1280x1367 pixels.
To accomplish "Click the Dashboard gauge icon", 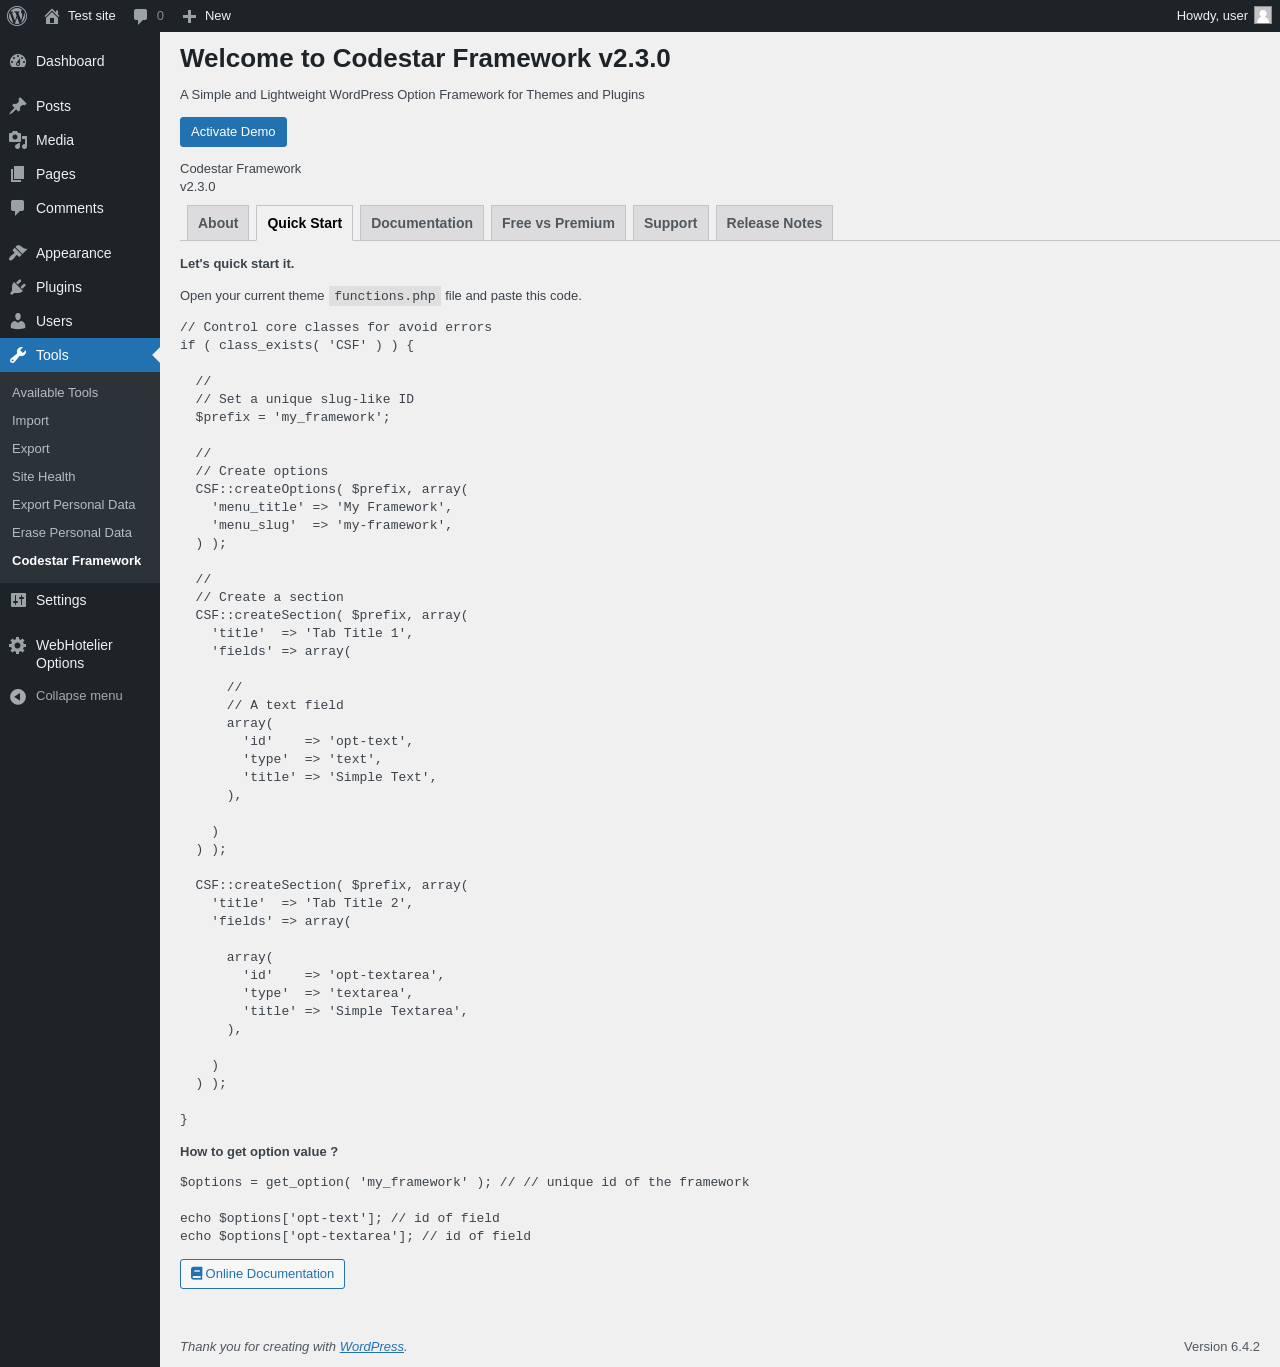I will click(x=18, y=61).
